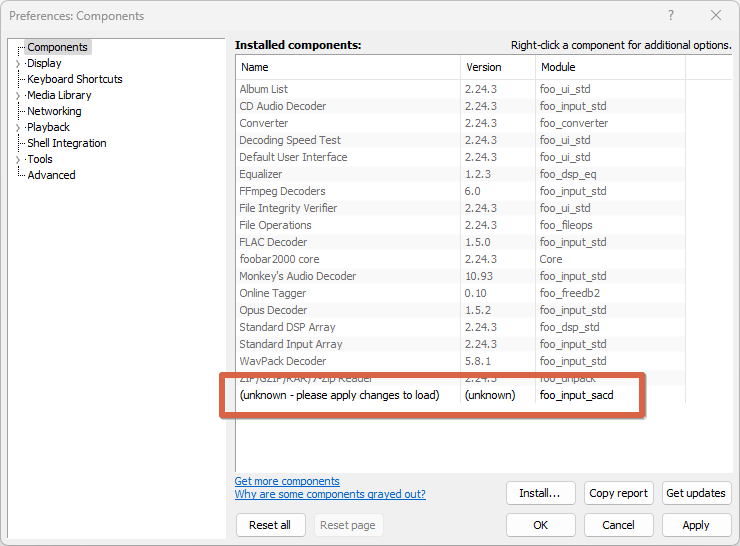Sort components by Name column header
Screen dimensions: 740x546
click(x=348, y=67)
